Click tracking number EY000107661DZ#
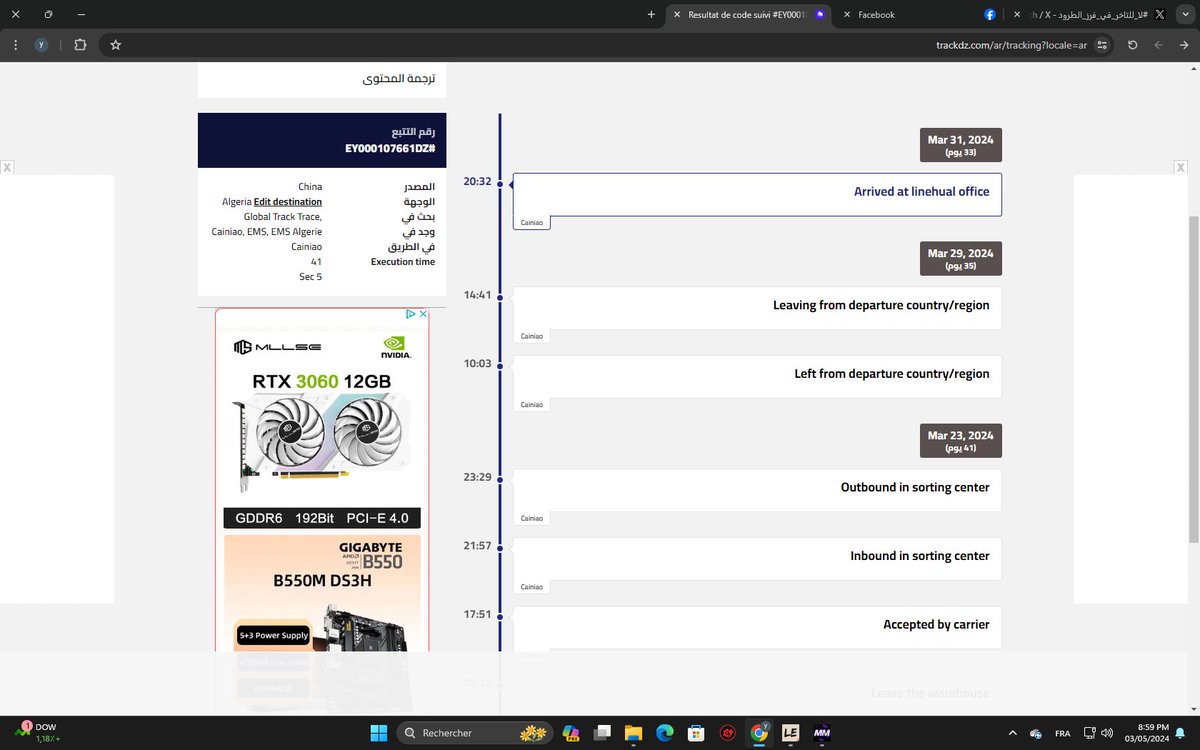The width and height of the screenshot is (1200, 750). point(391,149)
